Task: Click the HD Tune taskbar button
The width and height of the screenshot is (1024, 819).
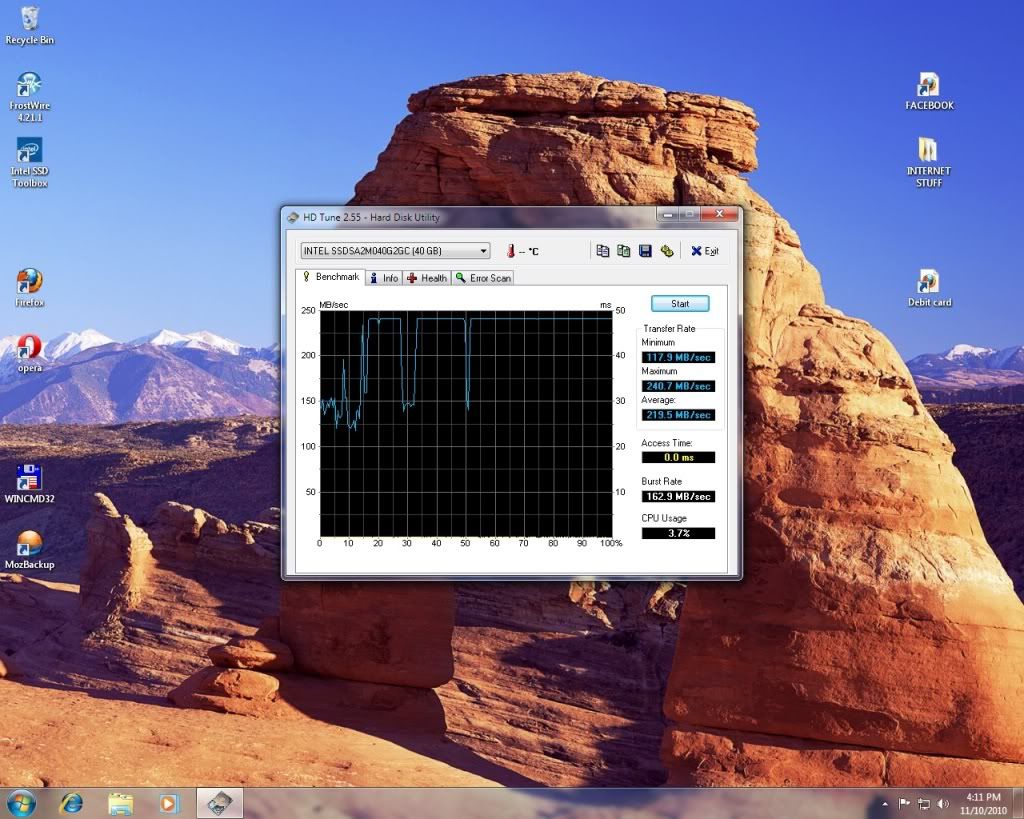Action: (x=220, y=803)
